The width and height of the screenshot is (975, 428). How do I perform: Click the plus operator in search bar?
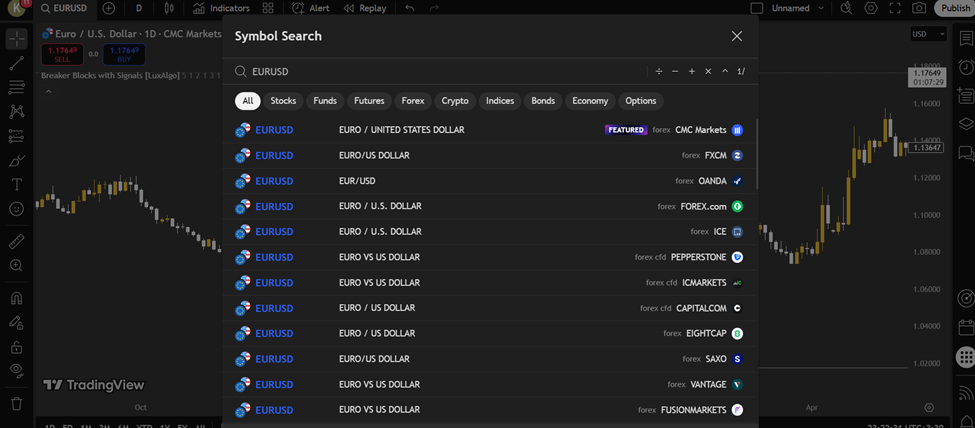691,72
